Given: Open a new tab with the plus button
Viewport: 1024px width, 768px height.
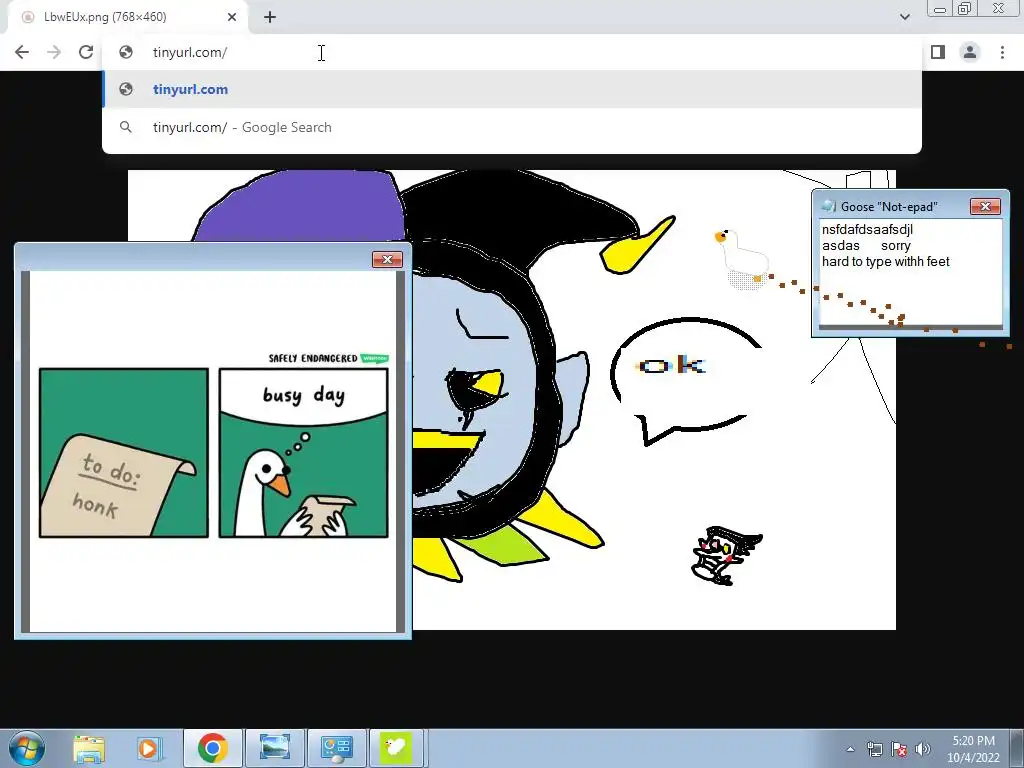Looking at the screenshot, I should tap(270, 17).
